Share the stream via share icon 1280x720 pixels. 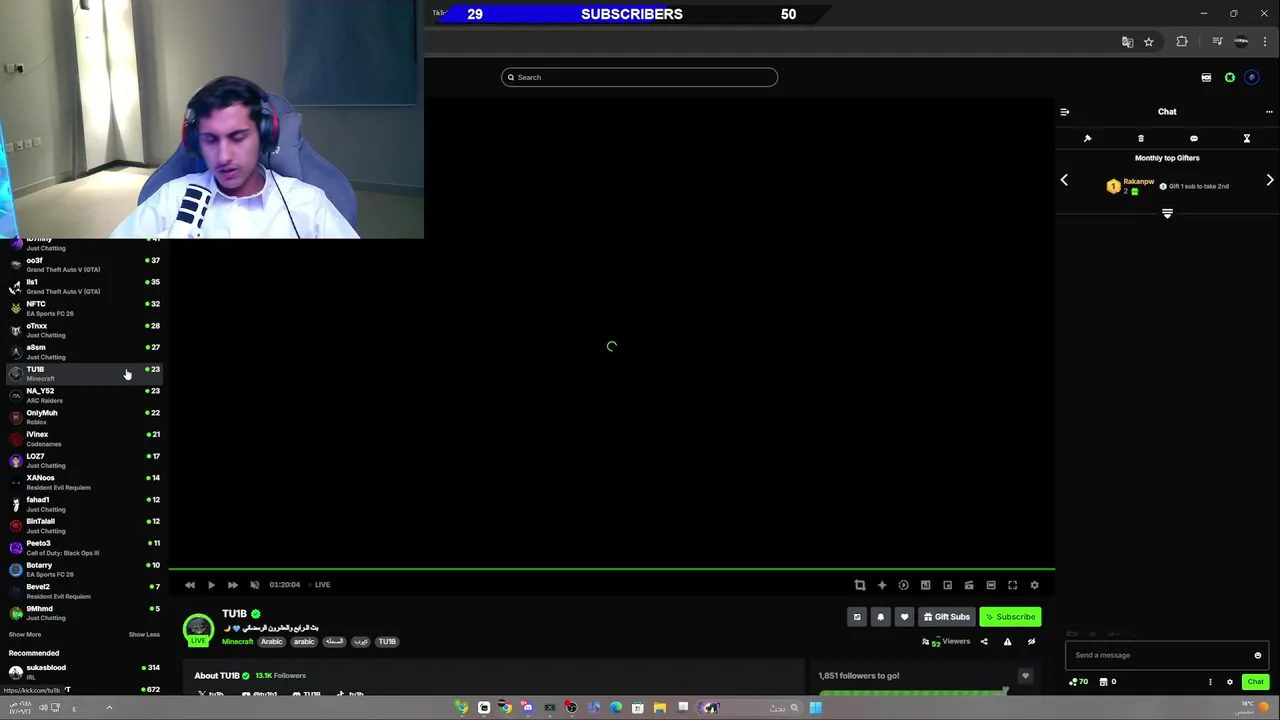[984, 642]
